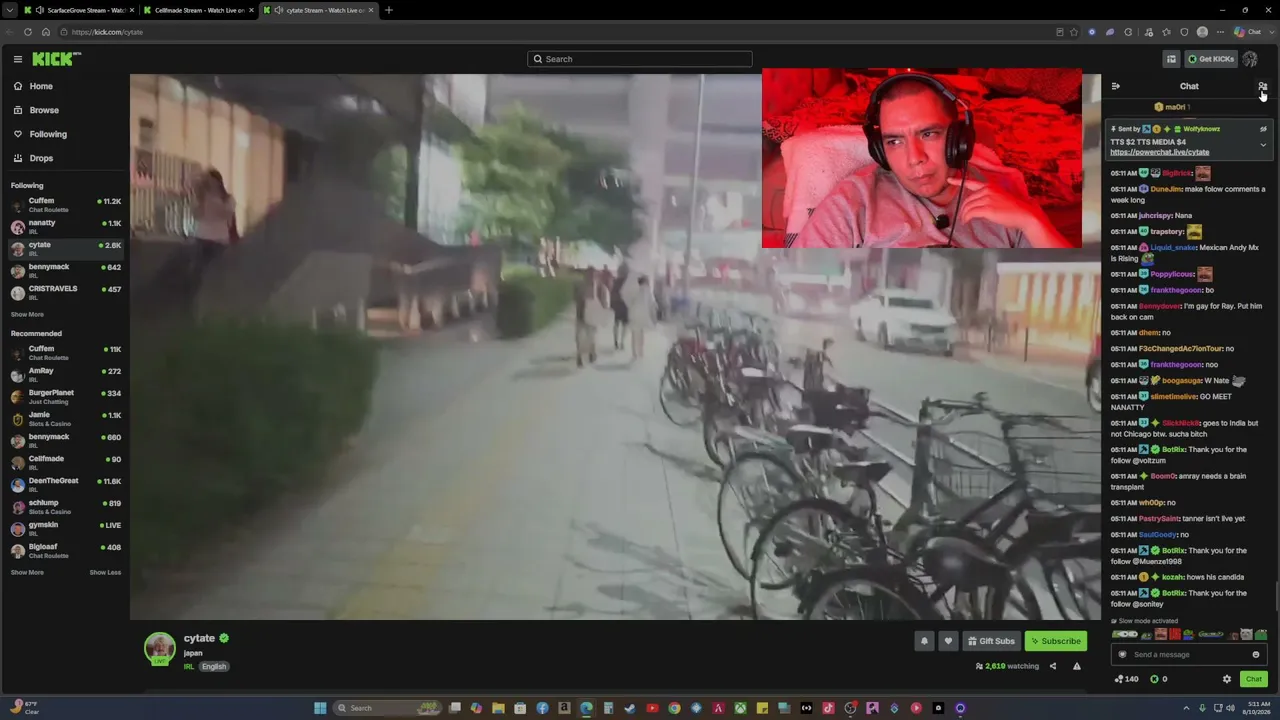The height and width of the screenshot is (720, 1280).
Task: Bookmark this page with star icon
Action: coord(1074,32)
